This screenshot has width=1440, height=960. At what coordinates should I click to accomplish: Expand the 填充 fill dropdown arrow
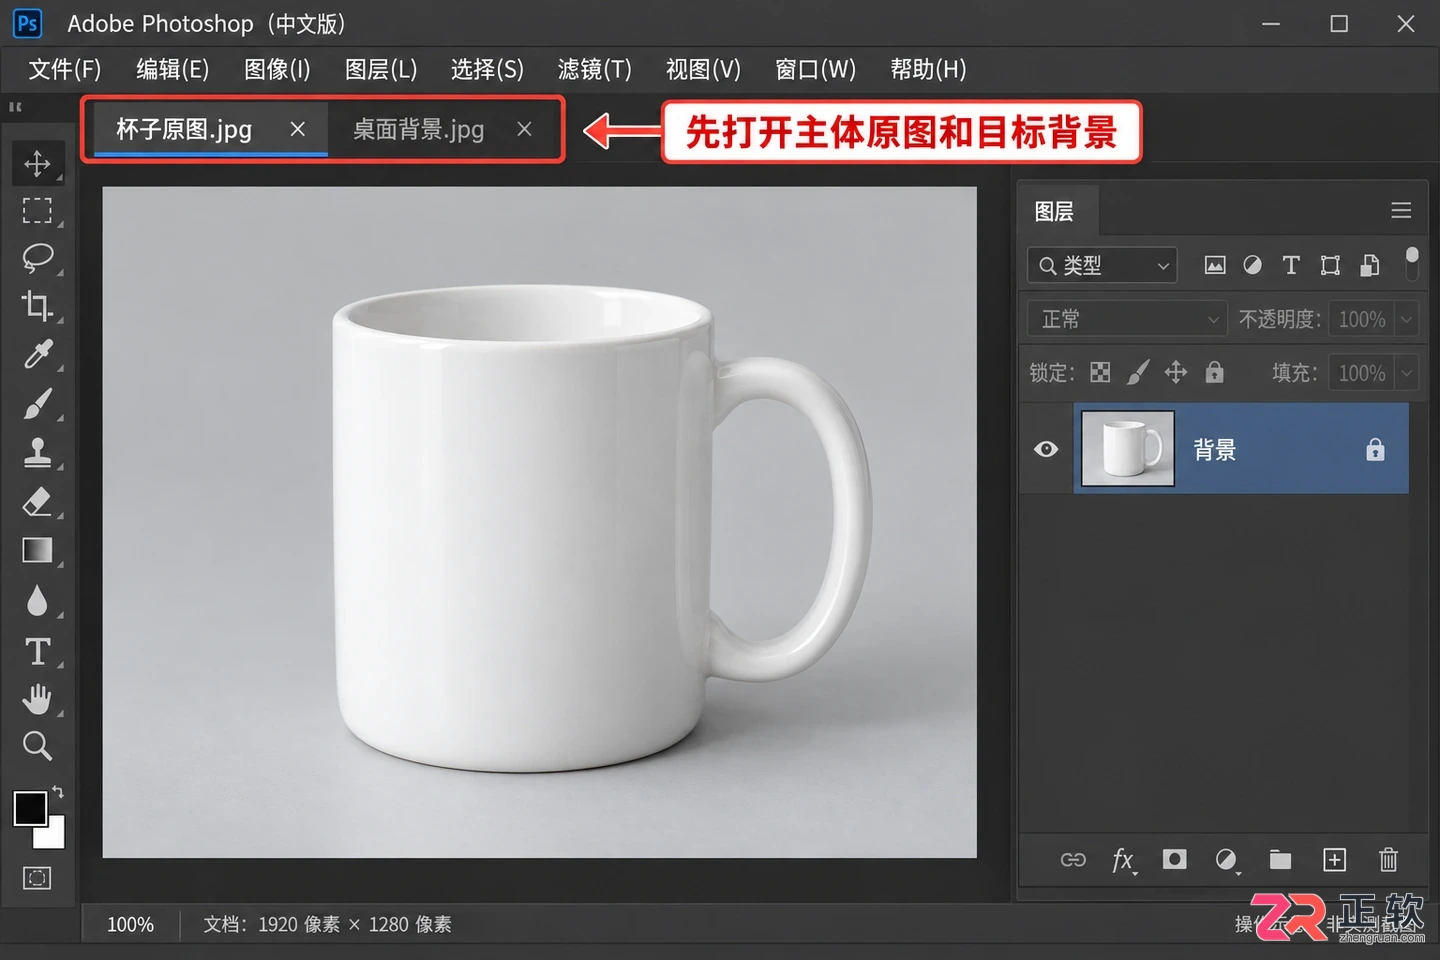[x=1406, y=373]
